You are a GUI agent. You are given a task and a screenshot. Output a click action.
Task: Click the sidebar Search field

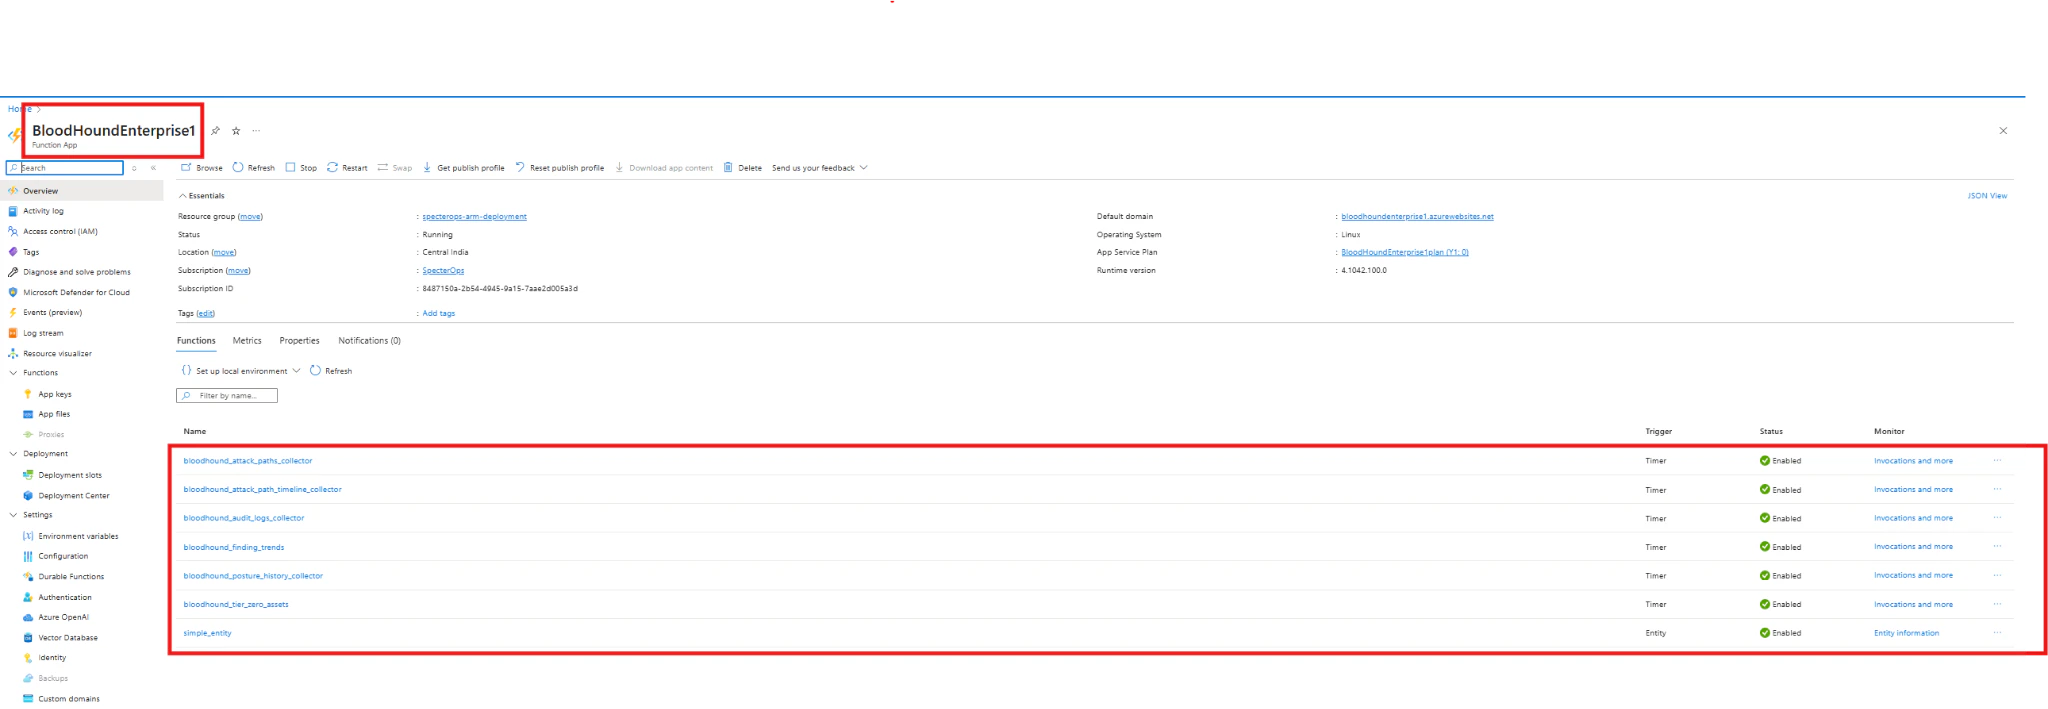[x=65, y=168]
